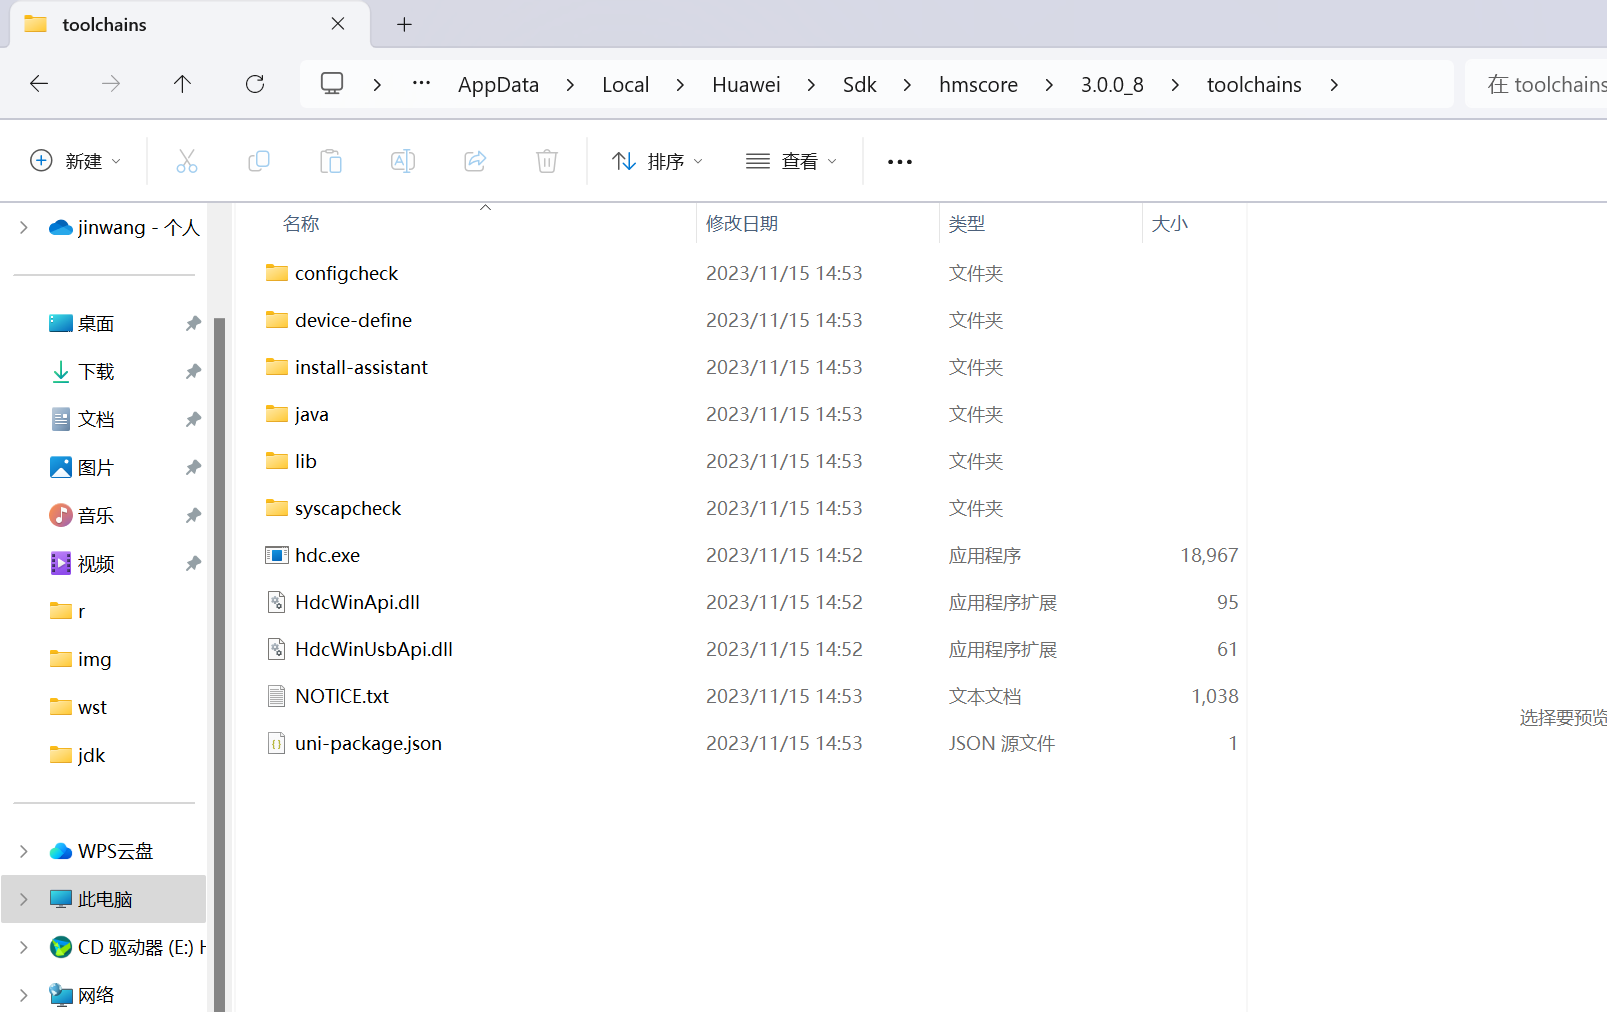Click the Paste clipboard icon
This screenshot has width=1607, height=1012.
[331, 161]
